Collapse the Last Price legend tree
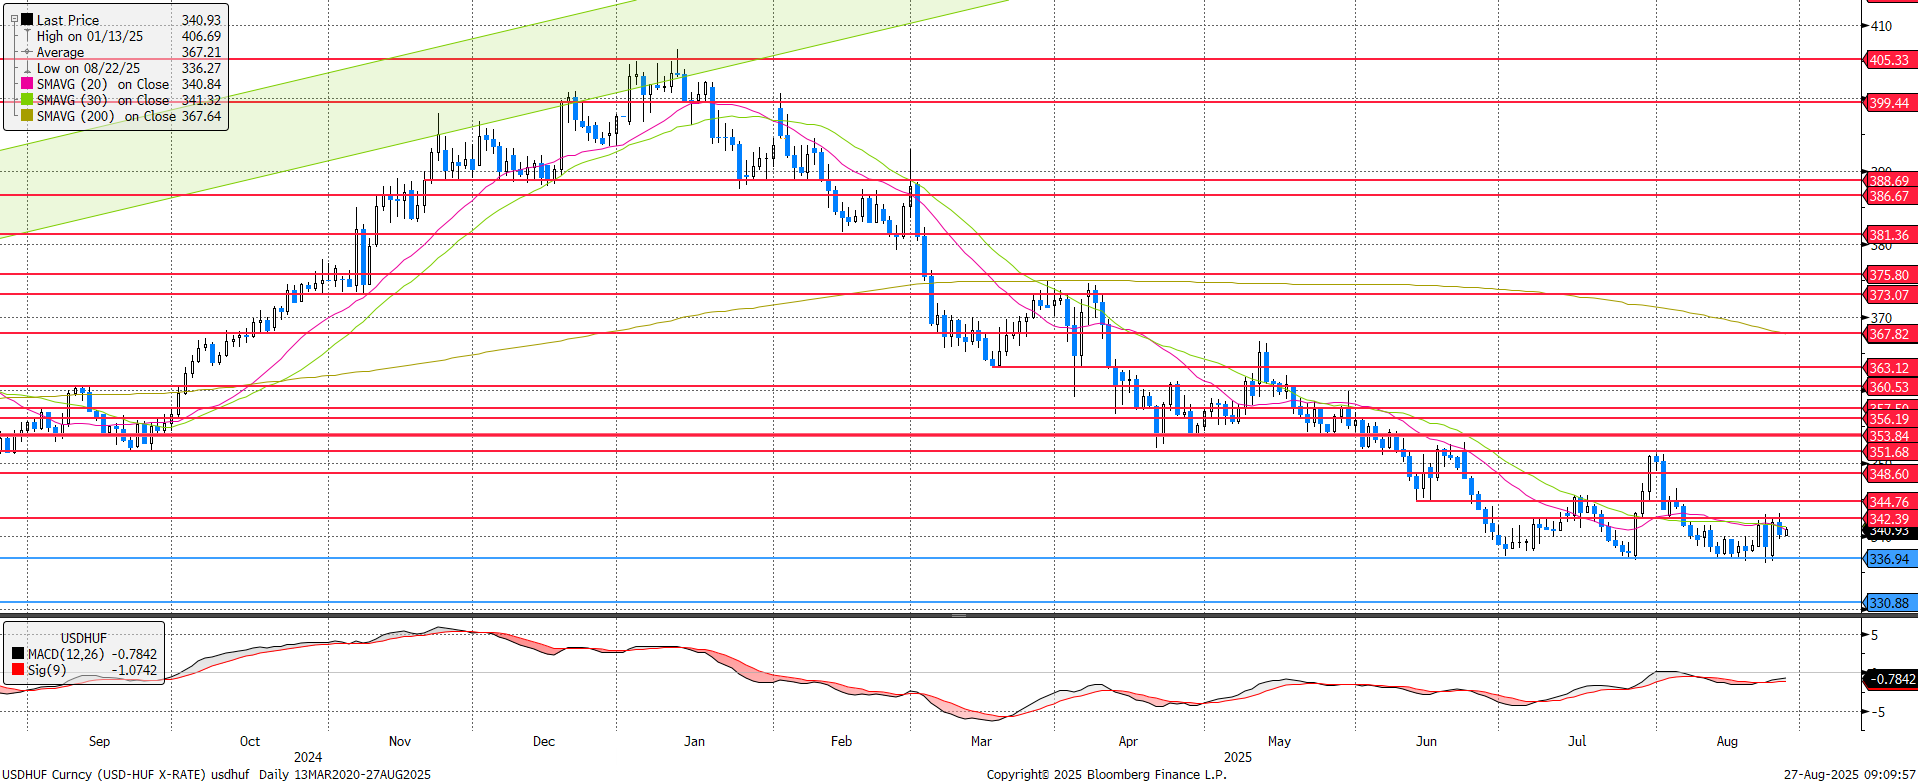Screen dimensions: 1918x783 pos(14,19)
